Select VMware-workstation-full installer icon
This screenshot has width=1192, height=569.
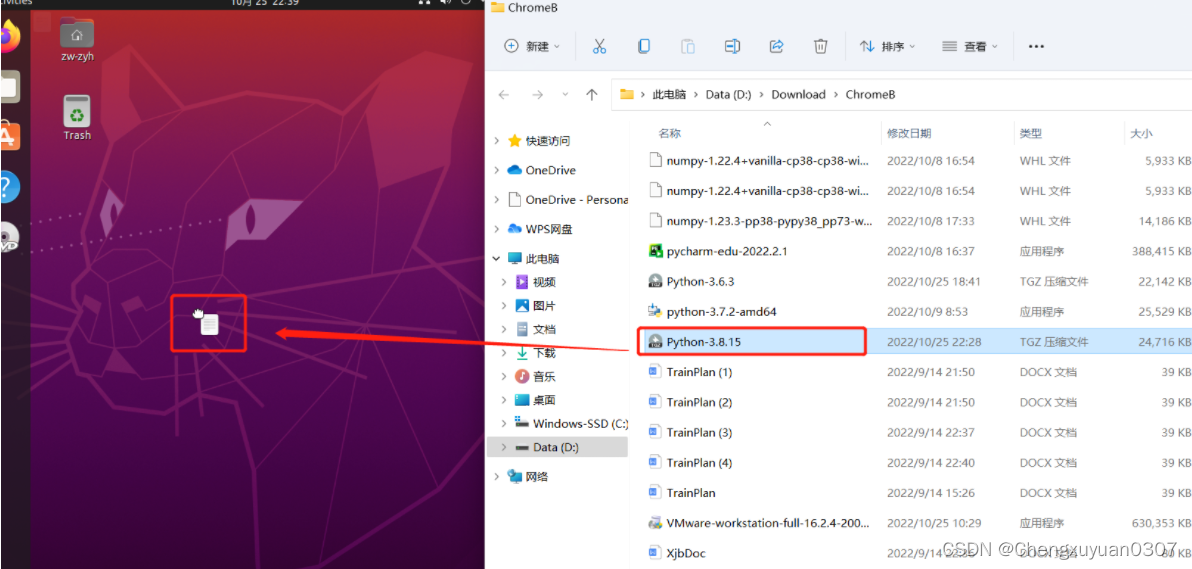[x=655, y=523]
